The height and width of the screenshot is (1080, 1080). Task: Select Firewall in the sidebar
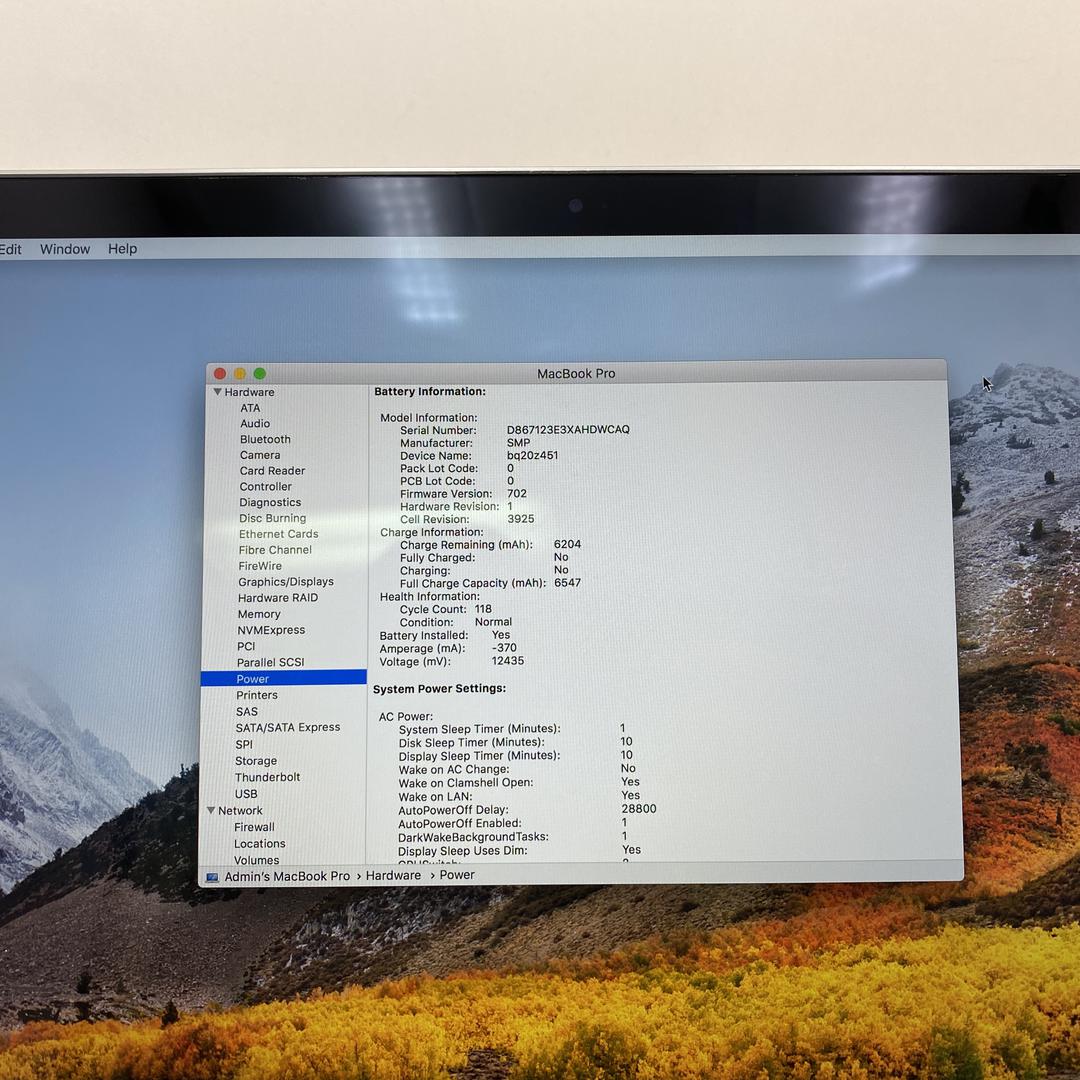[x=254, y=827]
